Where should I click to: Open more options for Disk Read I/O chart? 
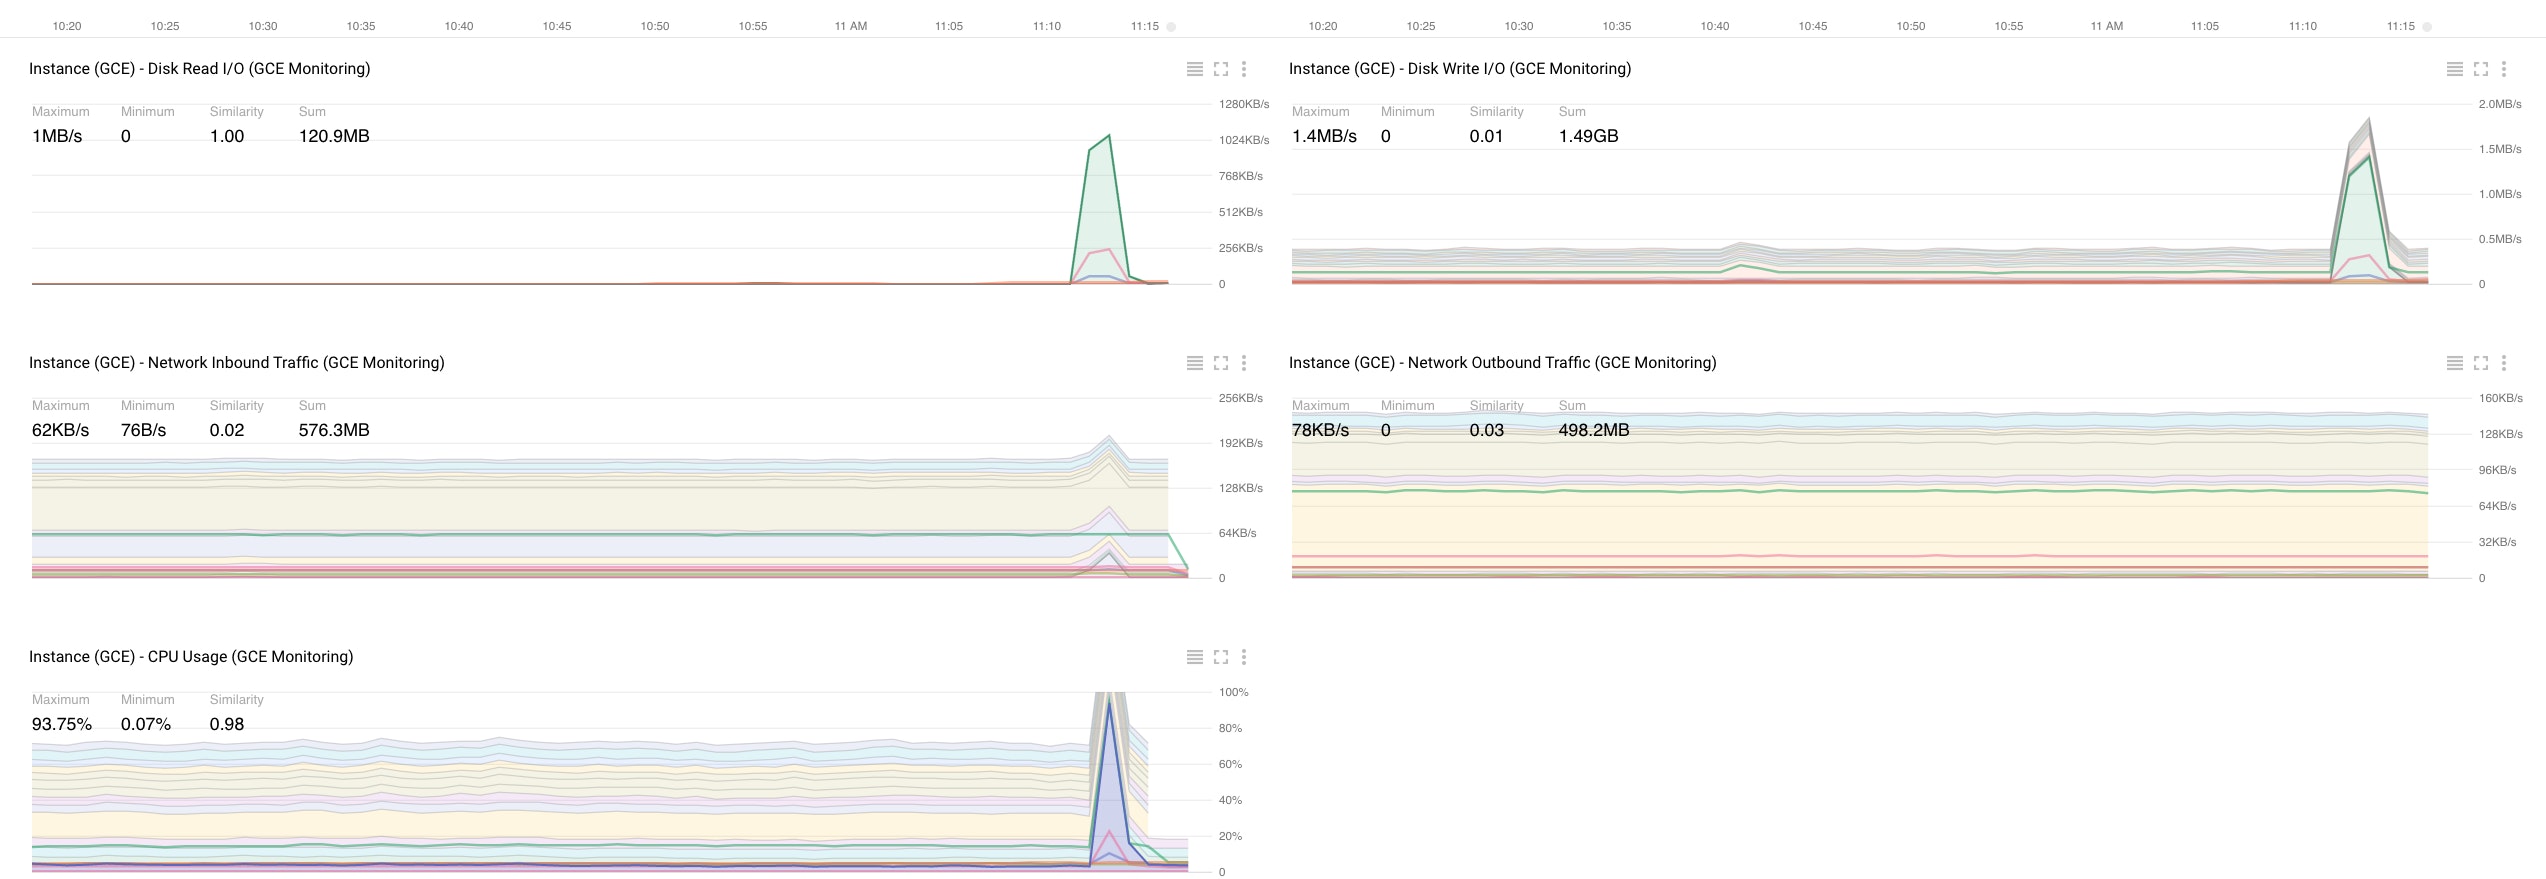1244,69
